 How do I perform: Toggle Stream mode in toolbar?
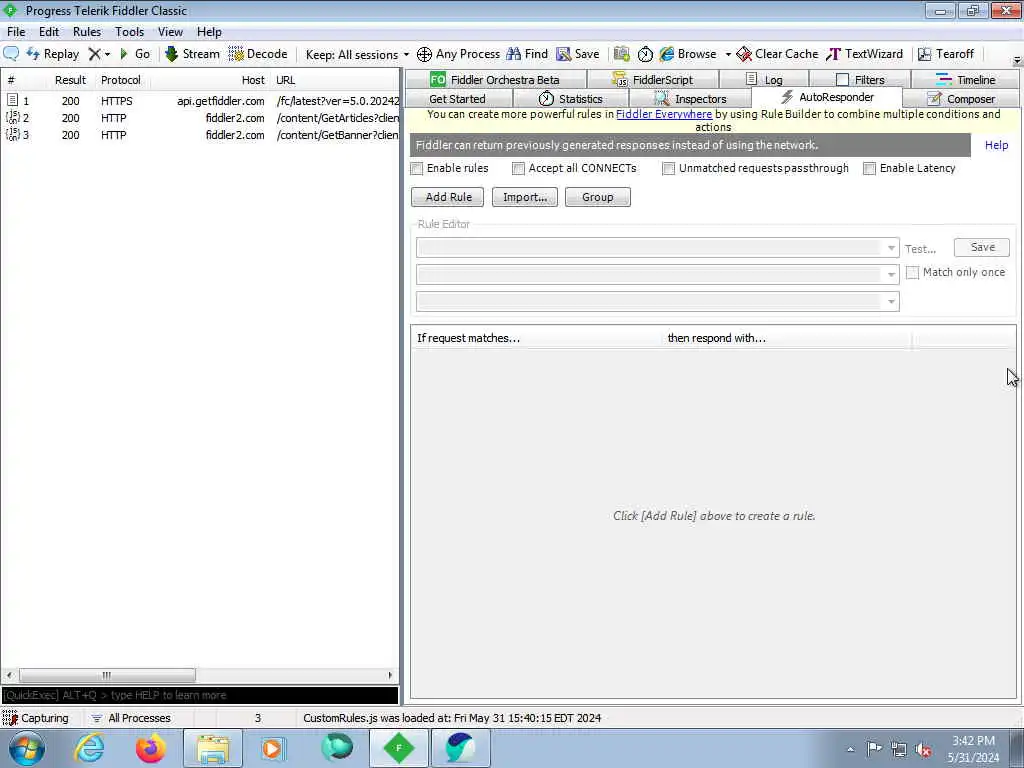click(x=192, y=54)
